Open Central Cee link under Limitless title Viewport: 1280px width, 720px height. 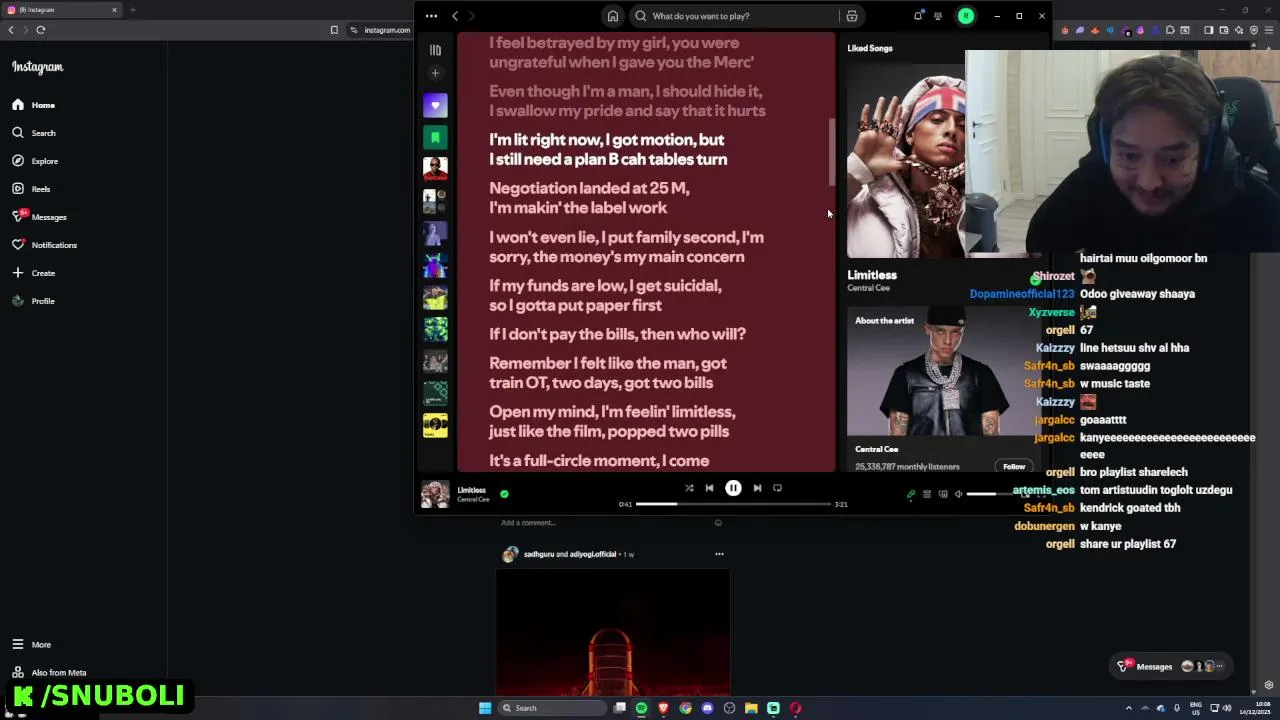click(x=868, y=288)
